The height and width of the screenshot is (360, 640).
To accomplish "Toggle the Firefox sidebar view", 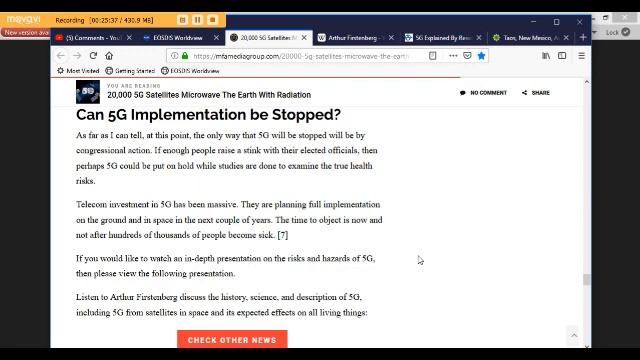I will (x=562, y=56).
